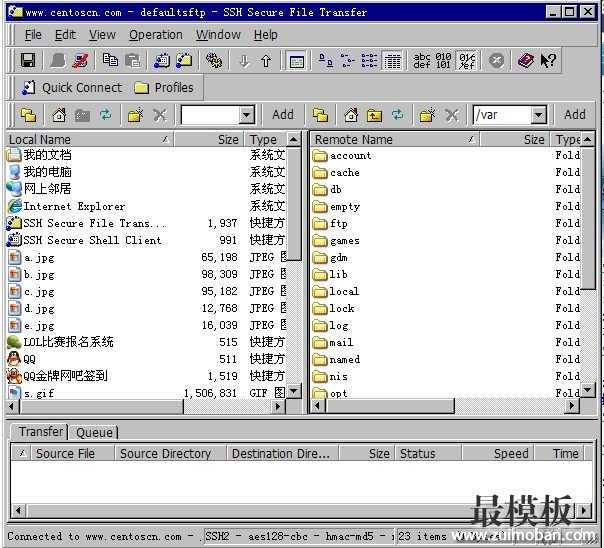Click remote pane horizontal scroll right arrow
The width and height of the screenshot is (604, 548).
pyautogui.click(x=572, y=406)
